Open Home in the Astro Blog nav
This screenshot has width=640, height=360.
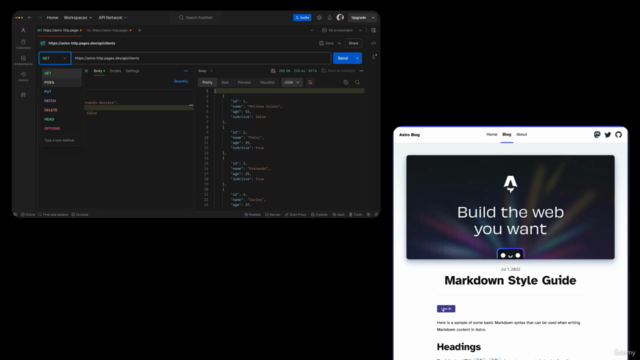tap(492, 135)
